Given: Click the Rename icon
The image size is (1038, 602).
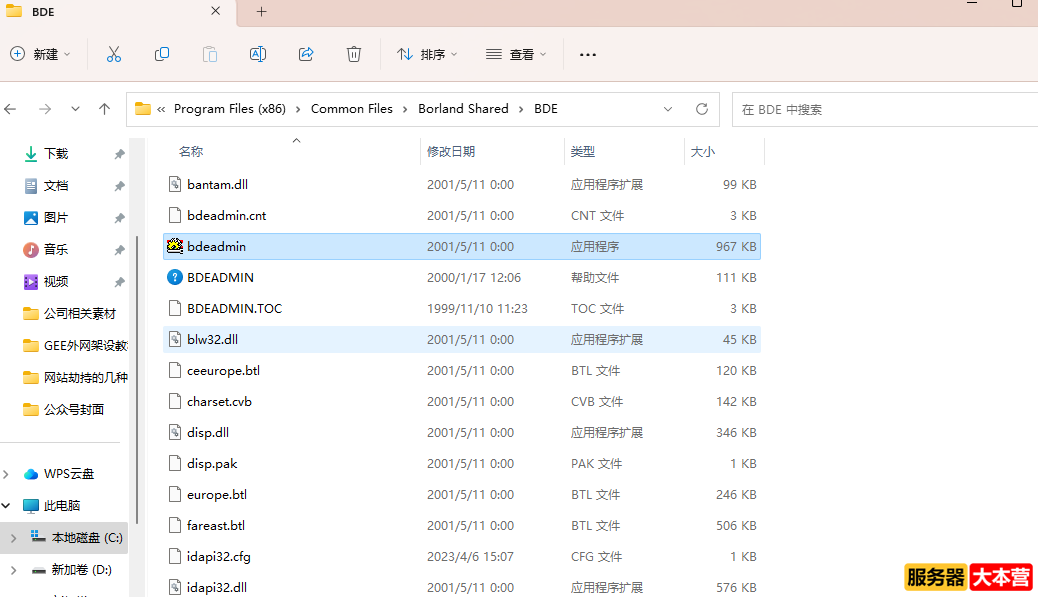Looking at the screenshot, I should 258,54.
